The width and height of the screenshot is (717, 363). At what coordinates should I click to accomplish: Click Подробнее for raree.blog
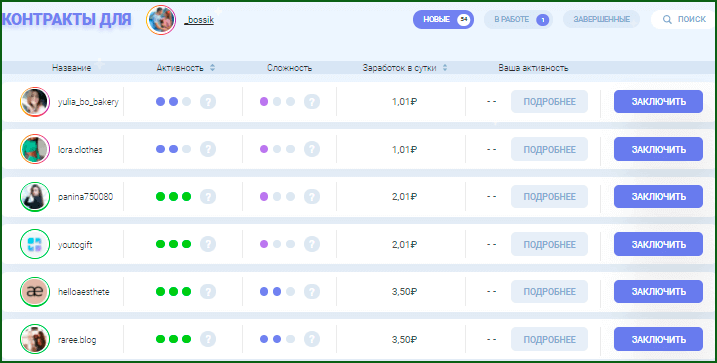pos(549,339)
